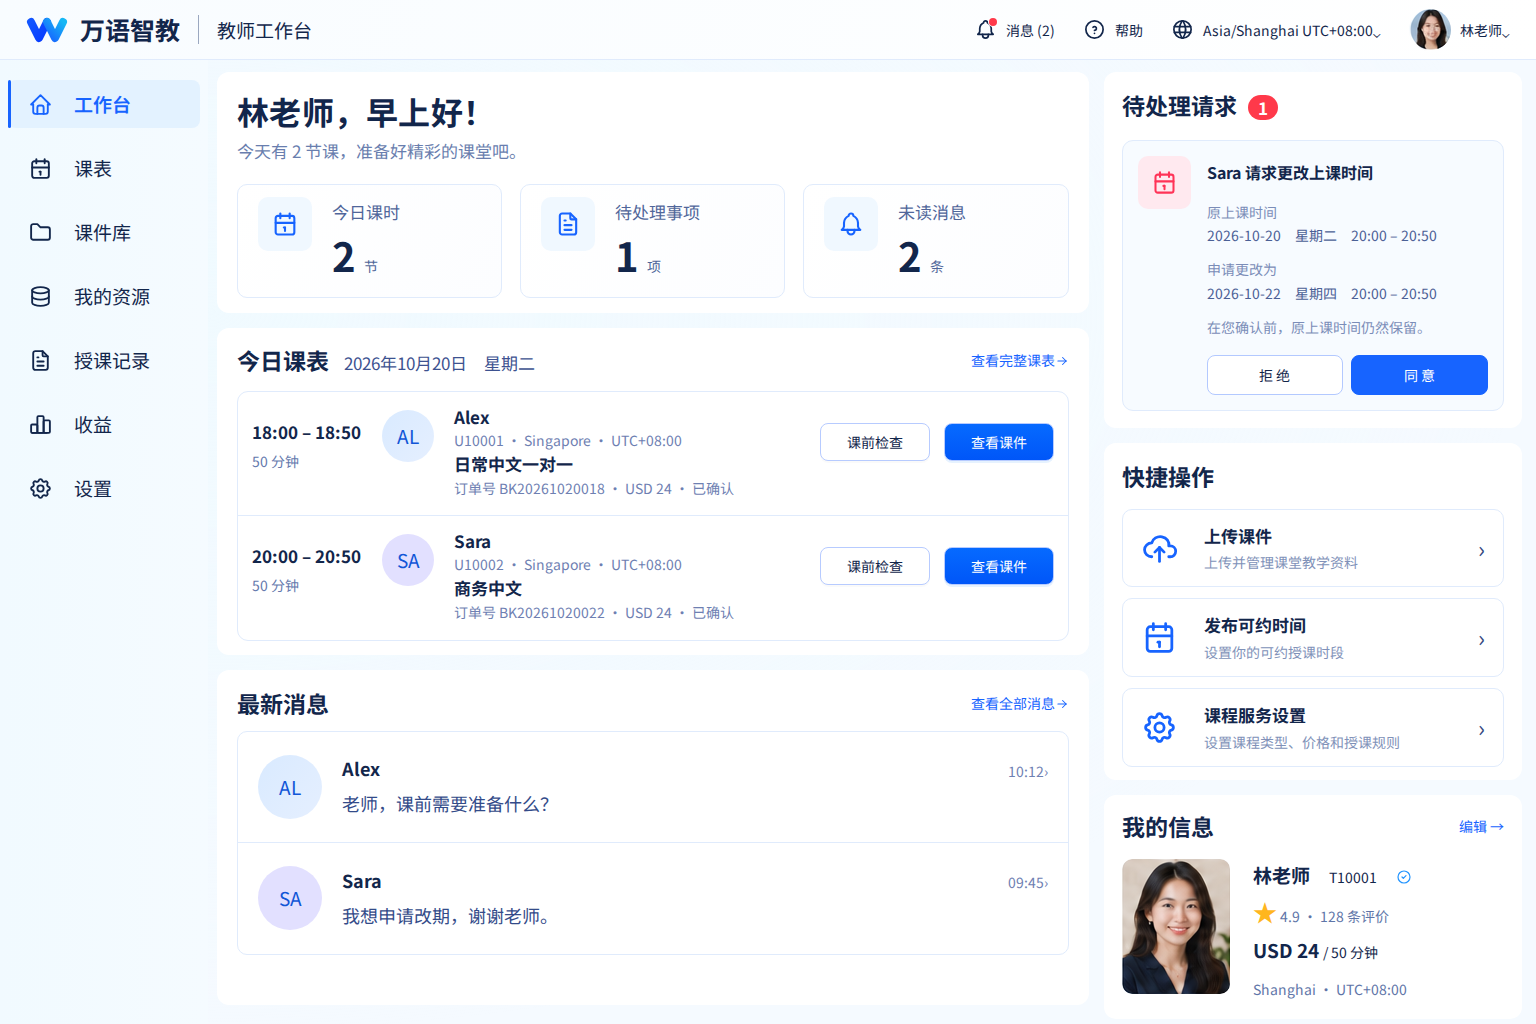Viewport: 1536px width, 1024px height.
Task: Click 林老师's profile photo in 我的信息
Action: coord(1176,926)
